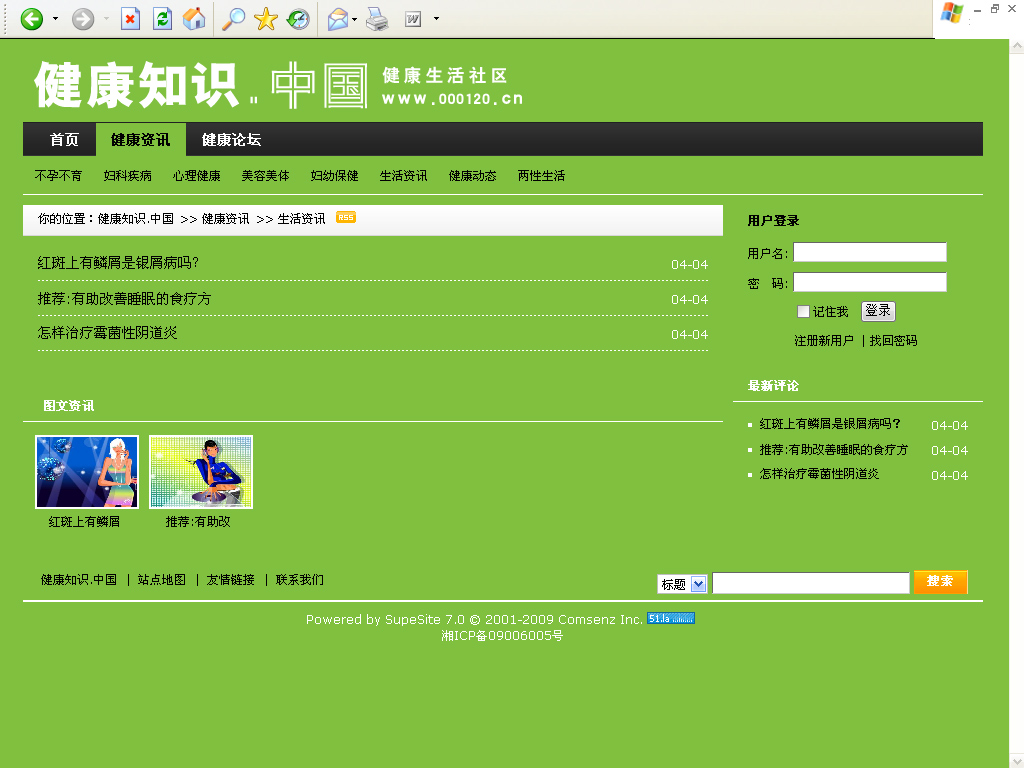Expand the Mail icon dropdown arrow

pyautogui.click(x=355, y=19)
